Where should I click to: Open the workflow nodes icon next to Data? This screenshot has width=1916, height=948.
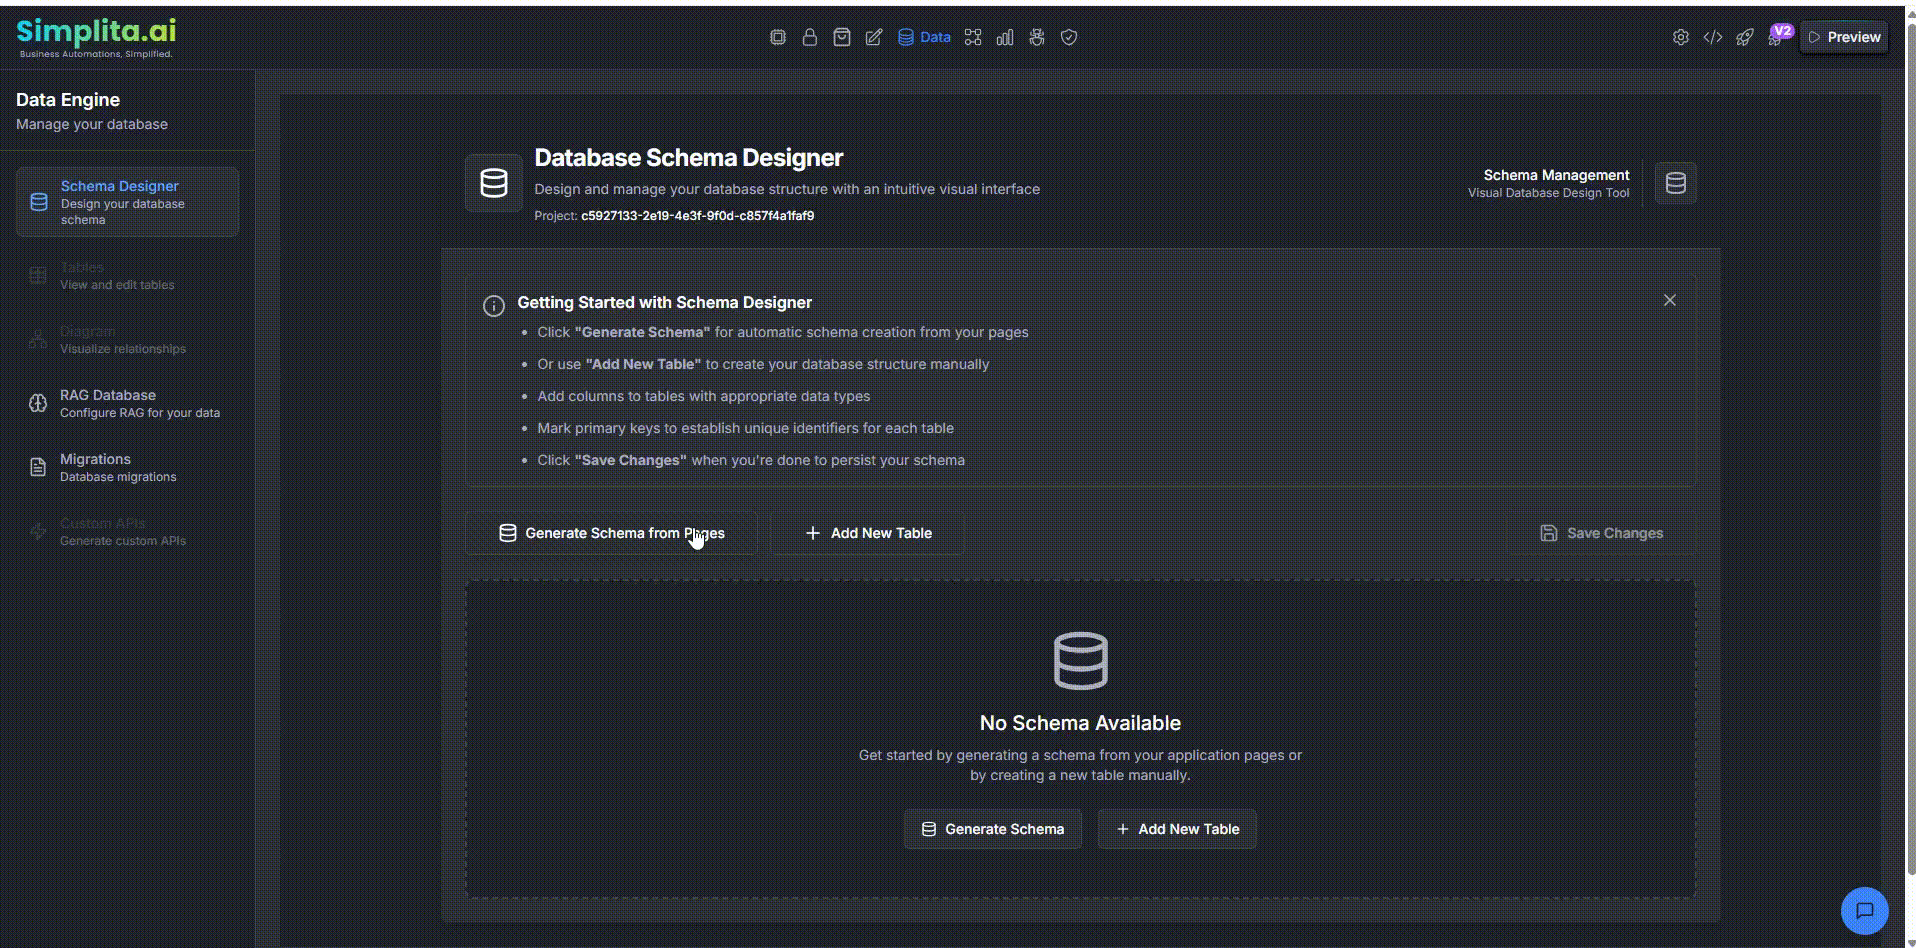coord(972,37)
